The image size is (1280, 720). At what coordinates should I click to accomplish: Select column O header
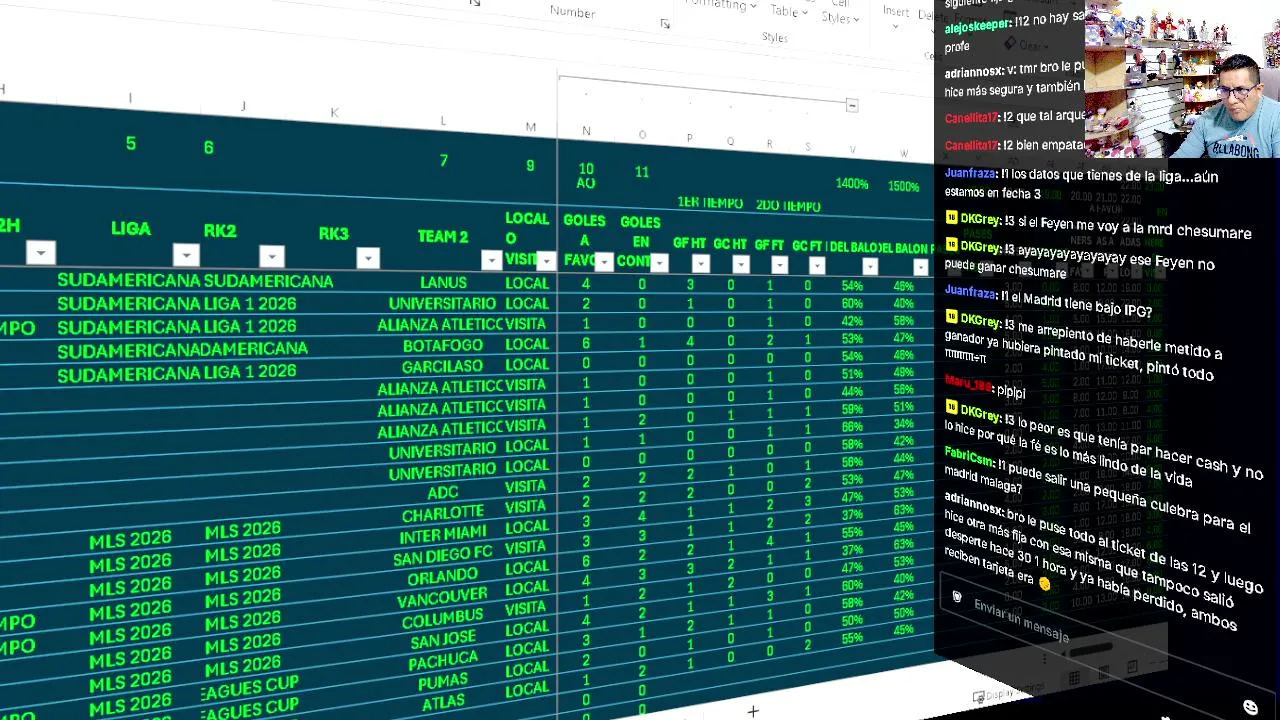[642, 135]
